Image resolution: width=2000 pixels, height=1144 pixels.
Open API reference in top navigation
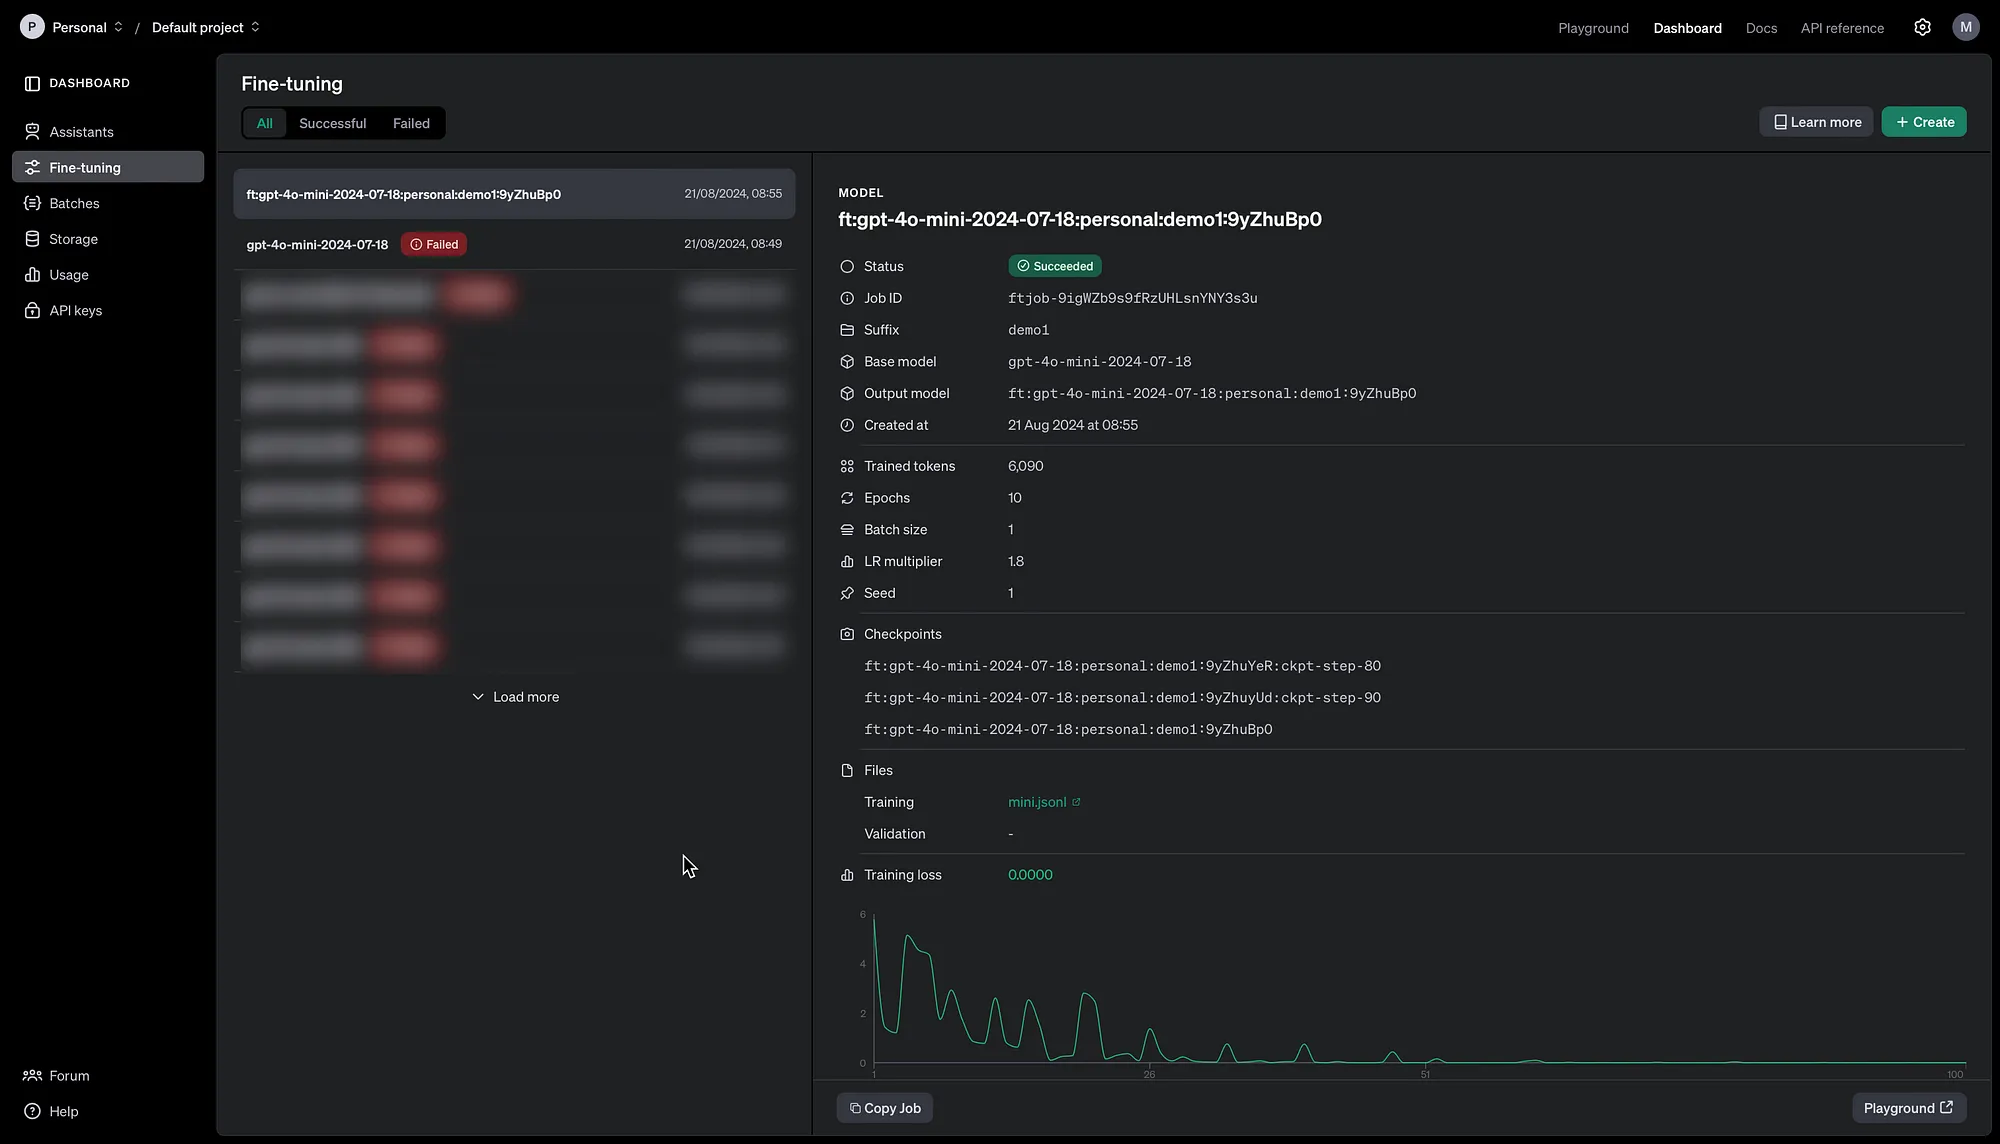(1842, 28)
